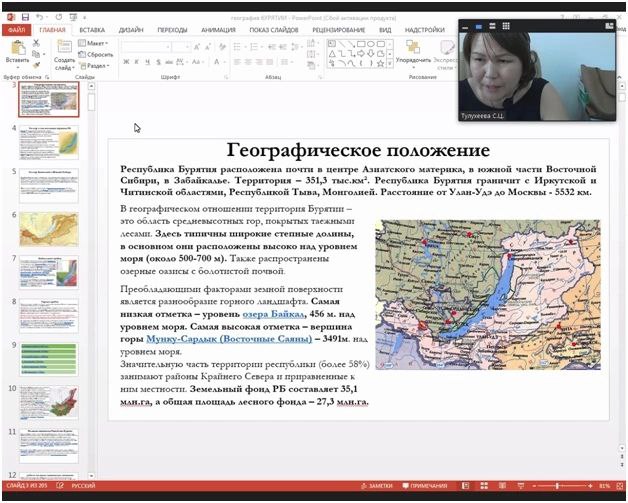Screen dimensions: 628x503
Task: Switch to slide sorter view in status bar
Action: click(x=483, y=486)
